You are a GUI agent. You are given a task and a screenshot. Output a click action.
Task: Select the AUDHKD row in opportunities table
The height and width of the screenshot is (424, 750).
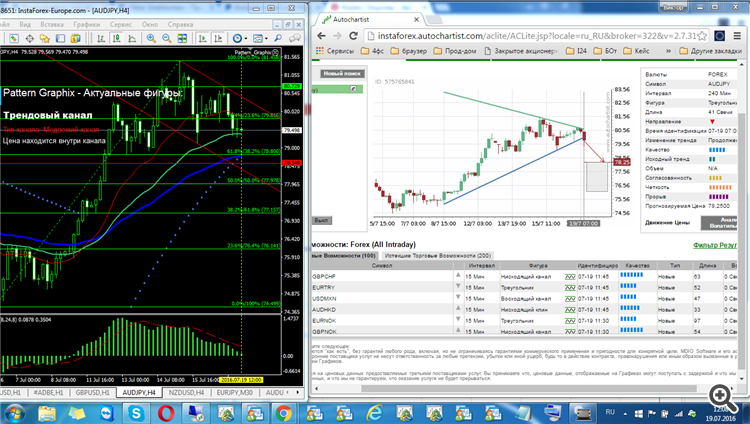(x=525, y=310)
